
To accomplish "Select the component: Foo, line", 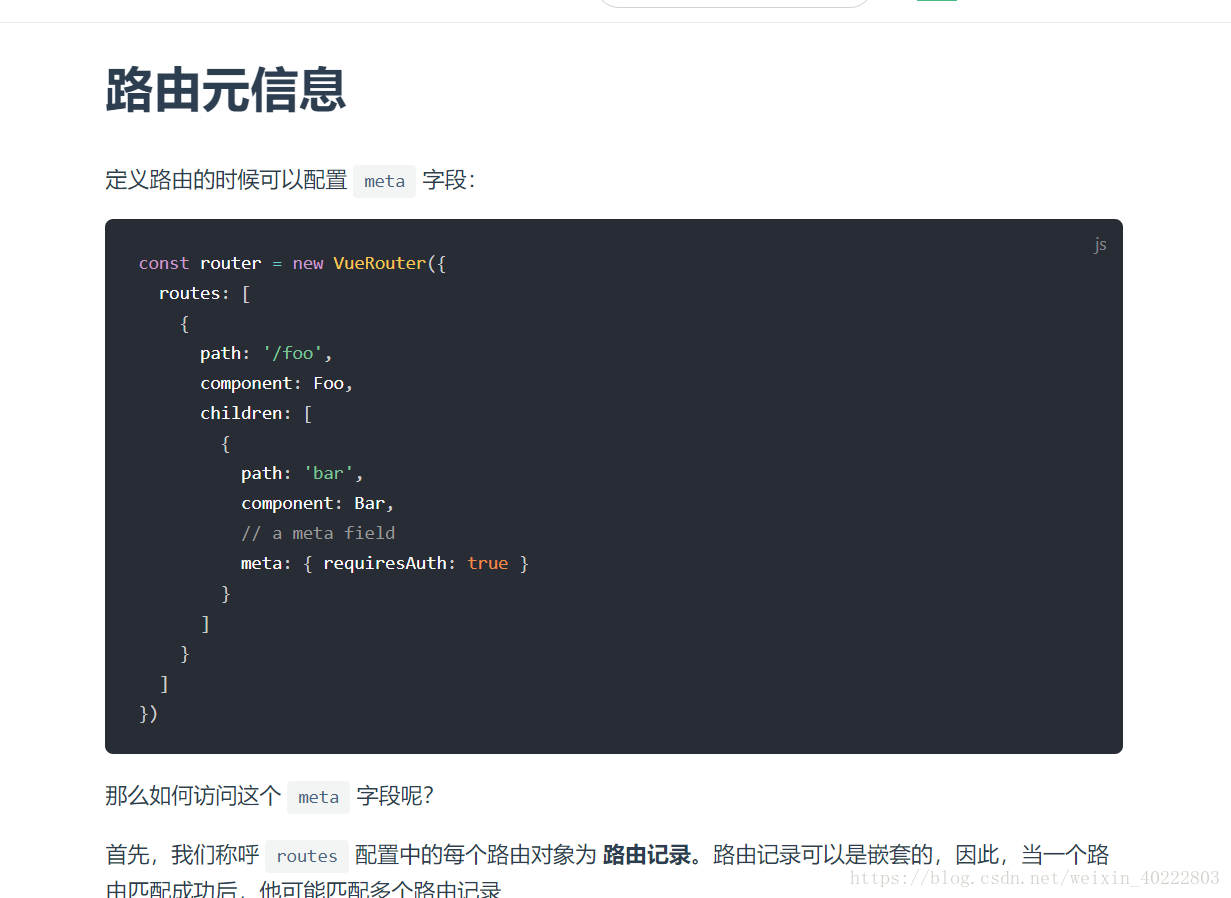I will pyautogui.click(x=277, y=383).
